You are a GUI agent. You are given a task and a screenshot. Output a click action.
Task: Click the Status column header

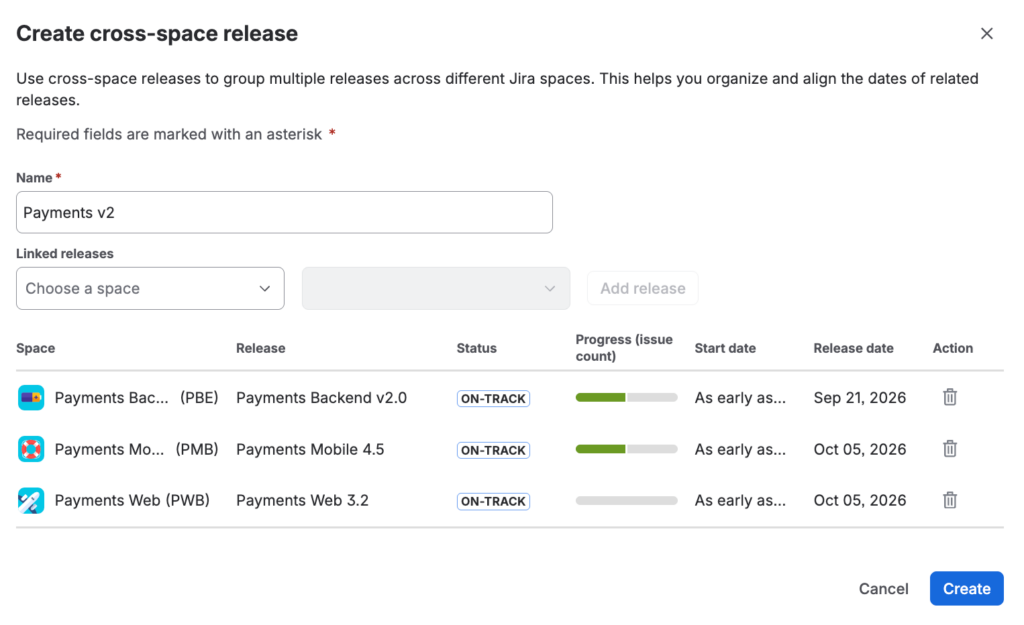click(477, 348)
